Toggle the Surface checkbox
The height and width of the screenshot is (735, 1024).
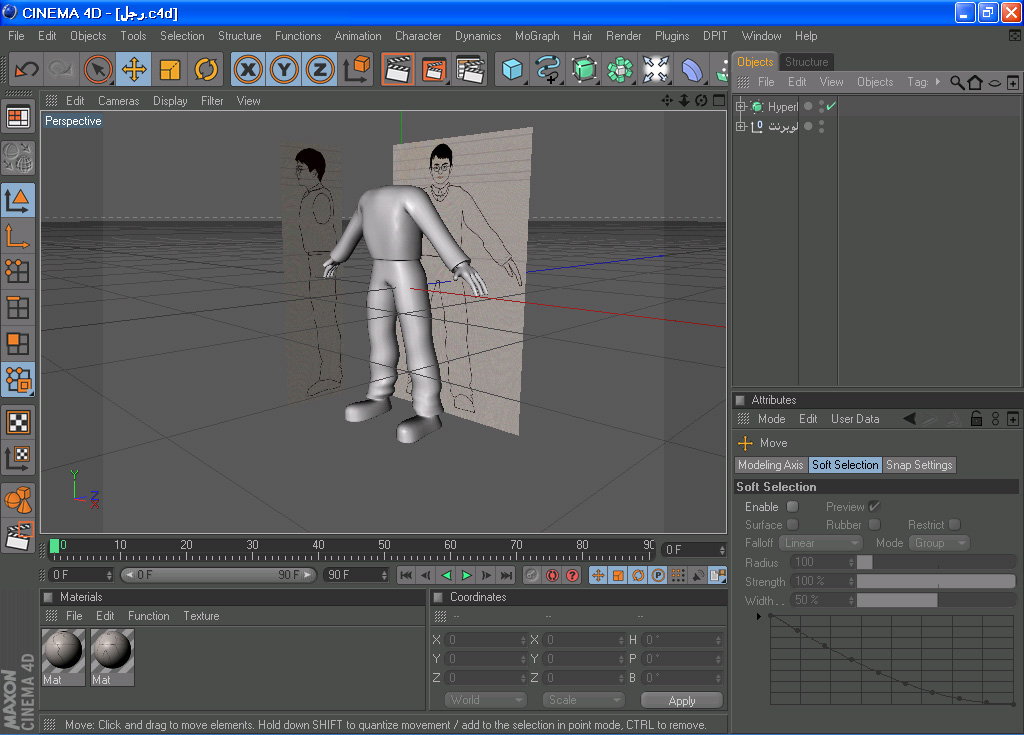[792, 525]
